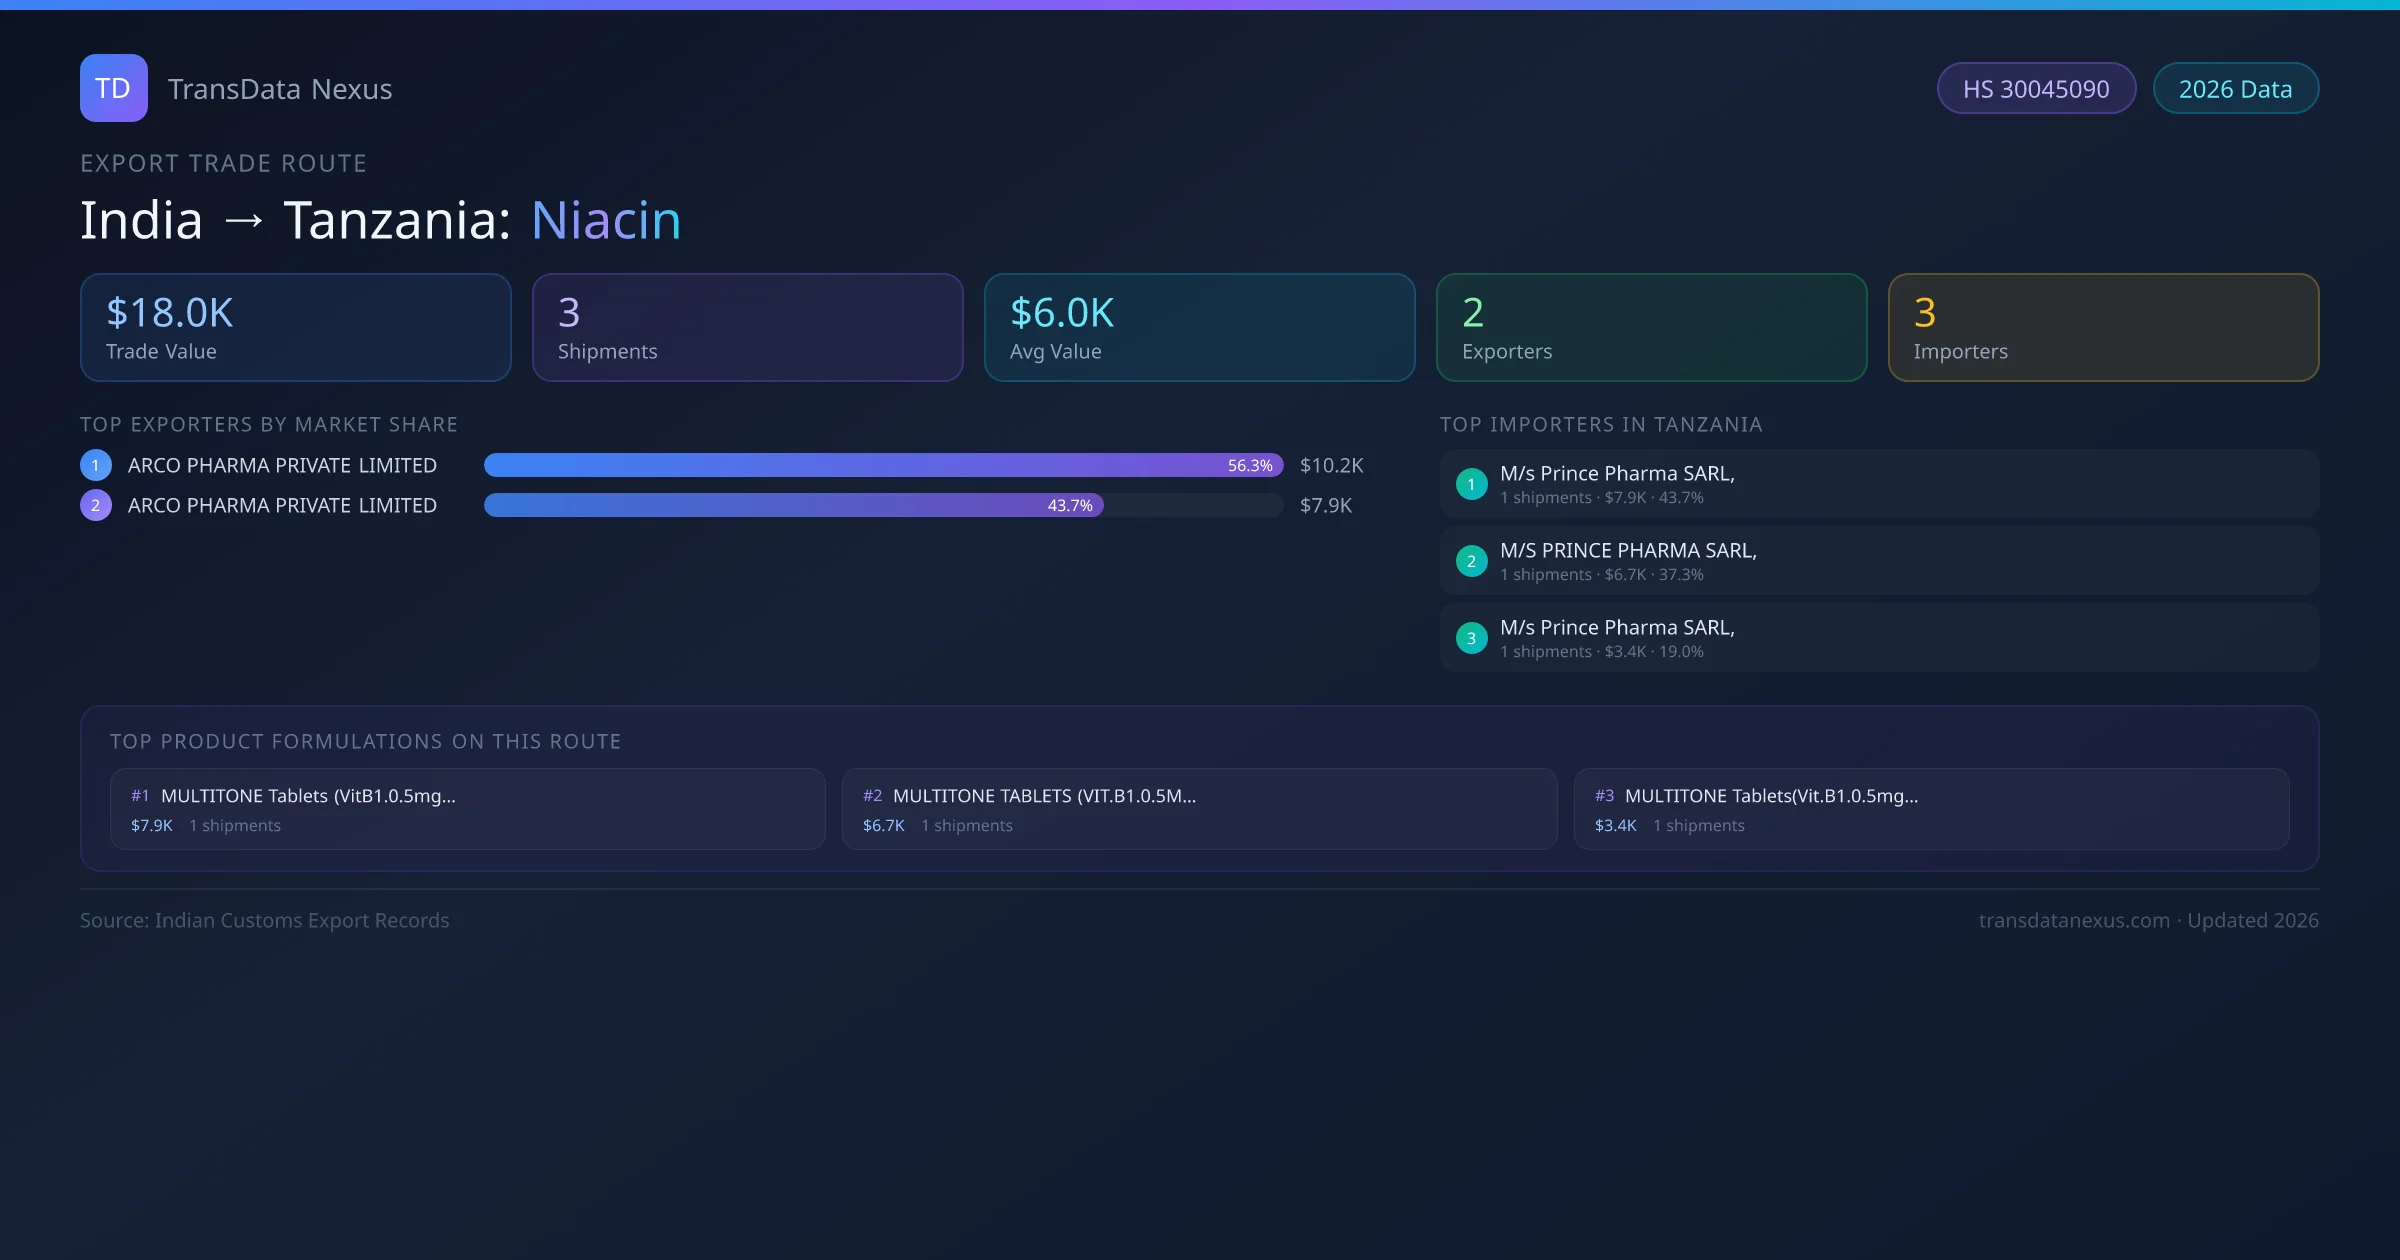
Task: Open the M/S PRINCE PHARMA SARL uppercase importer row
Action: [1878, 561]
